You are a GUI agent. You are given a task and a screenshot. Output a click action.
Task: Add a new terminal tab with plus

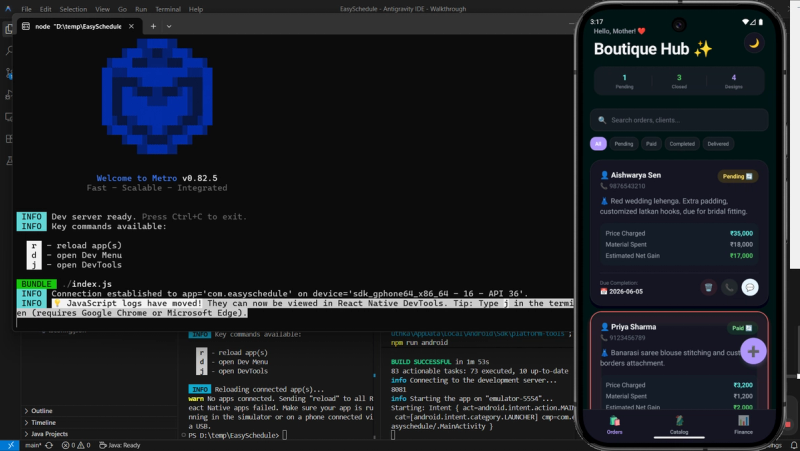pos(153,26)
